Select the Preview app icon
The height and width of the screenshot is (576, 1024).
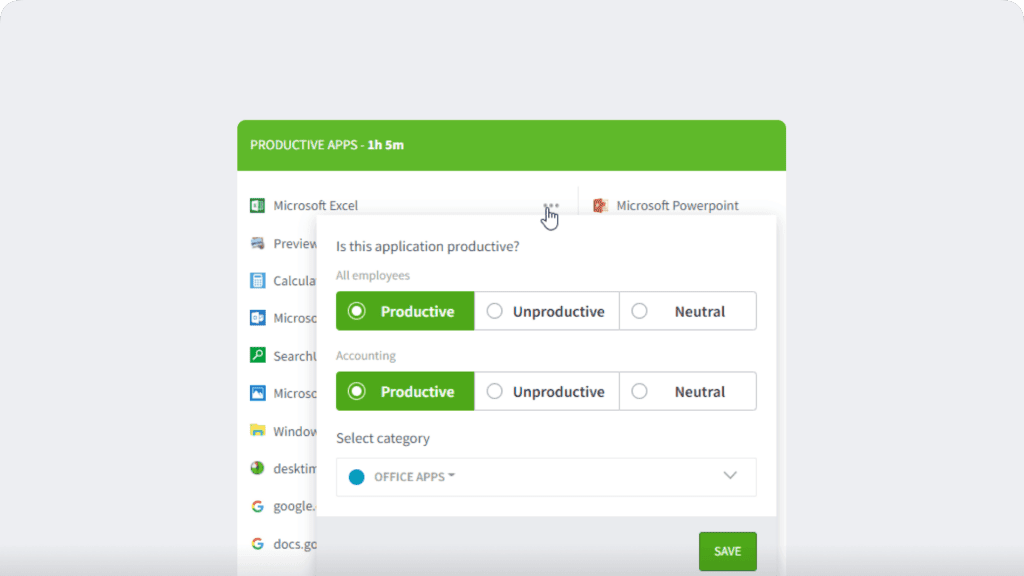coord(258,243)
